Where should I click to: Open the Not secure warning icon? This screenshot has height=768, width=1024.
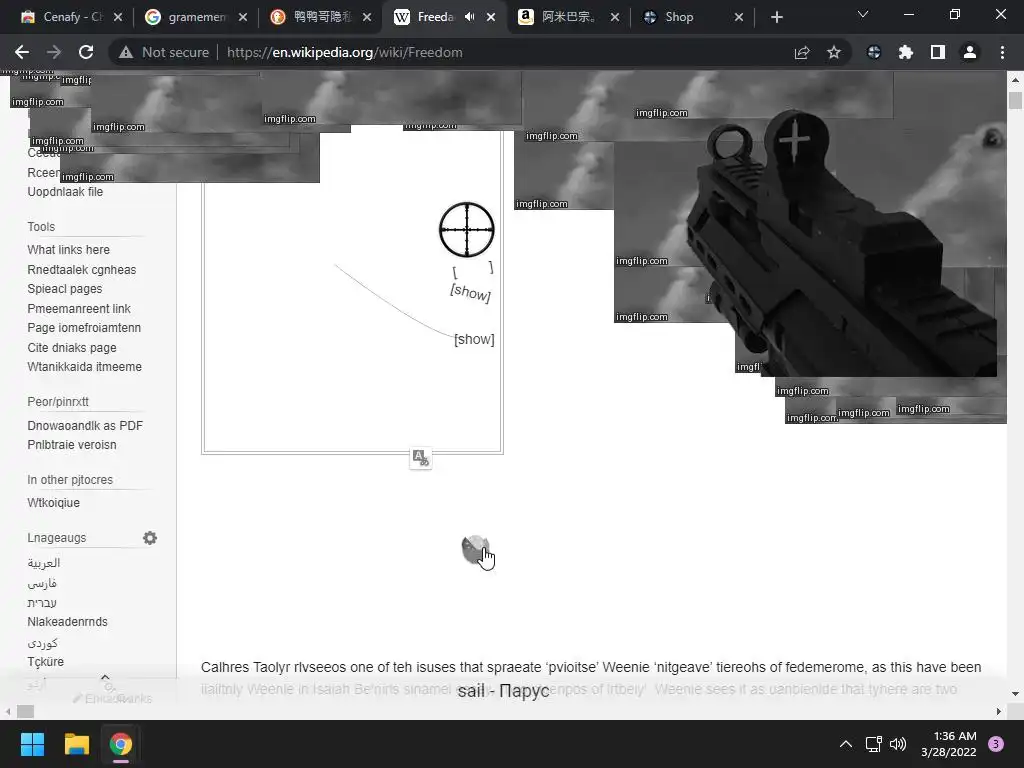point(125,52)
